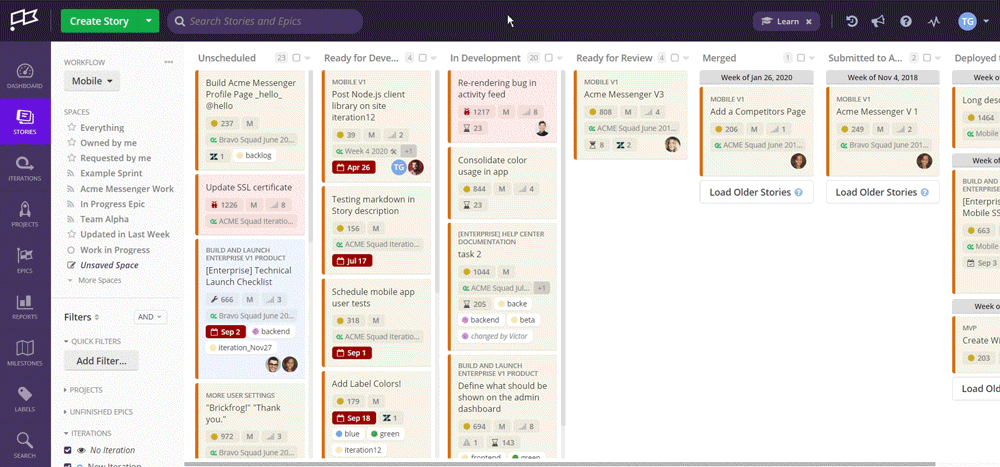Click the green label on Add Label Colors card
1000x467 pixels.
pyautogui.click(x=385, y=434)
